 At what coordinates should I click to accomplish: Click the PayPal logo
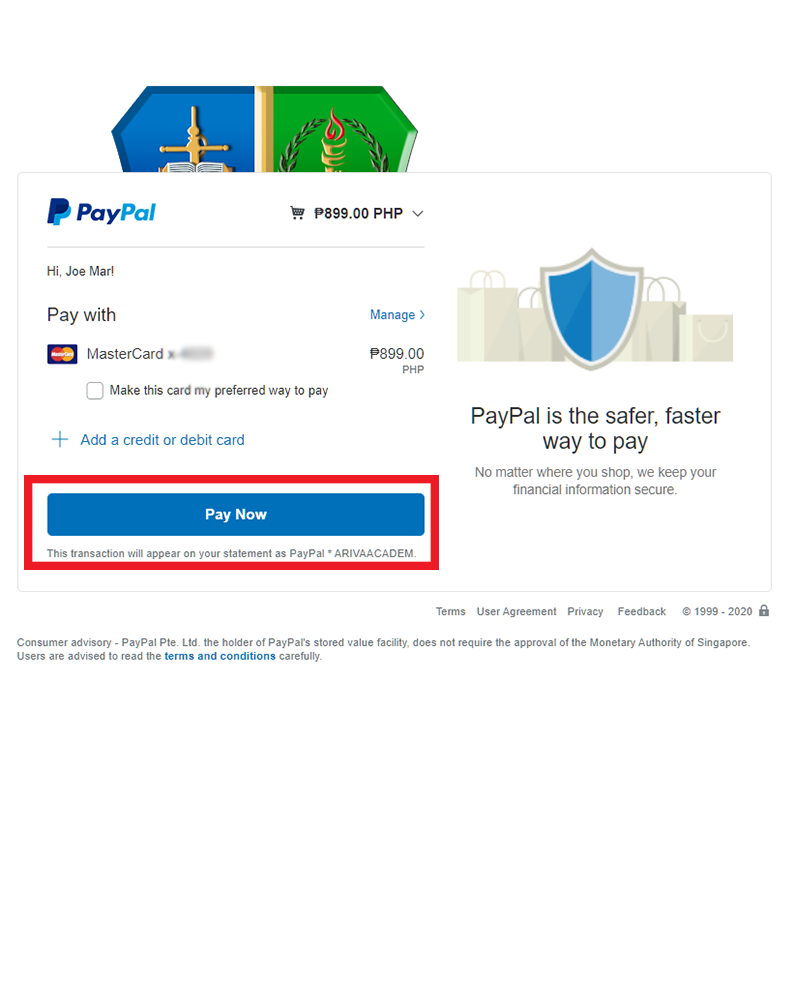[102, 213]
